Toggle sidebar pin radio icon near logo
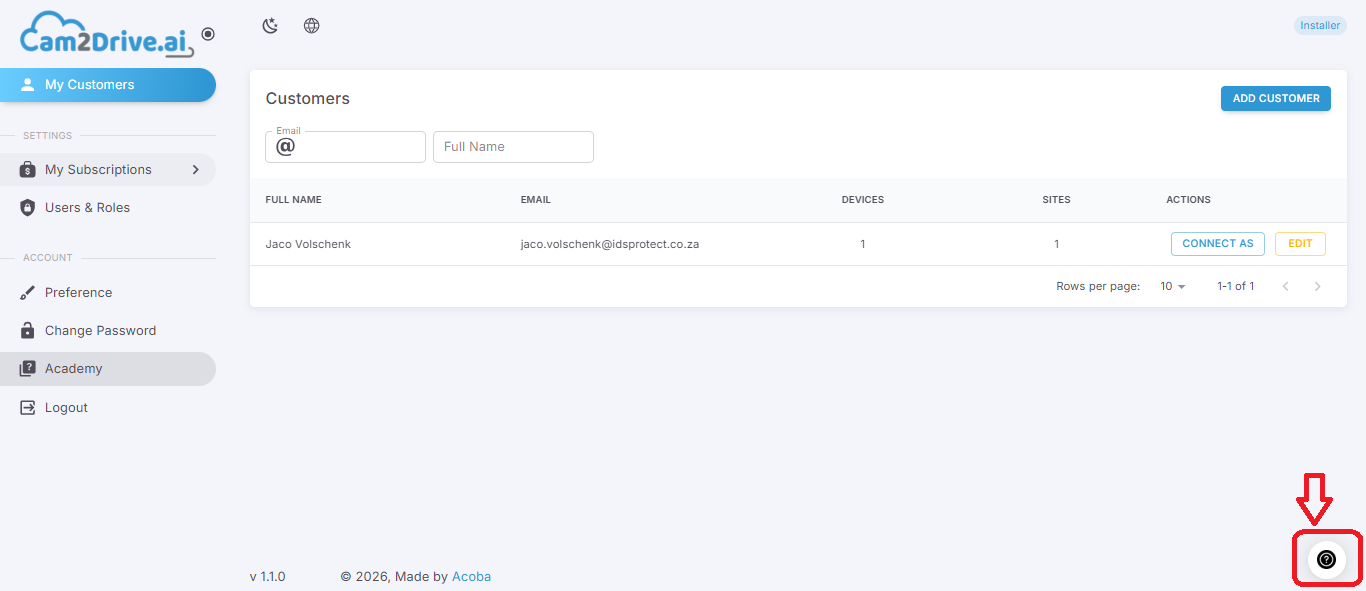 208,34
